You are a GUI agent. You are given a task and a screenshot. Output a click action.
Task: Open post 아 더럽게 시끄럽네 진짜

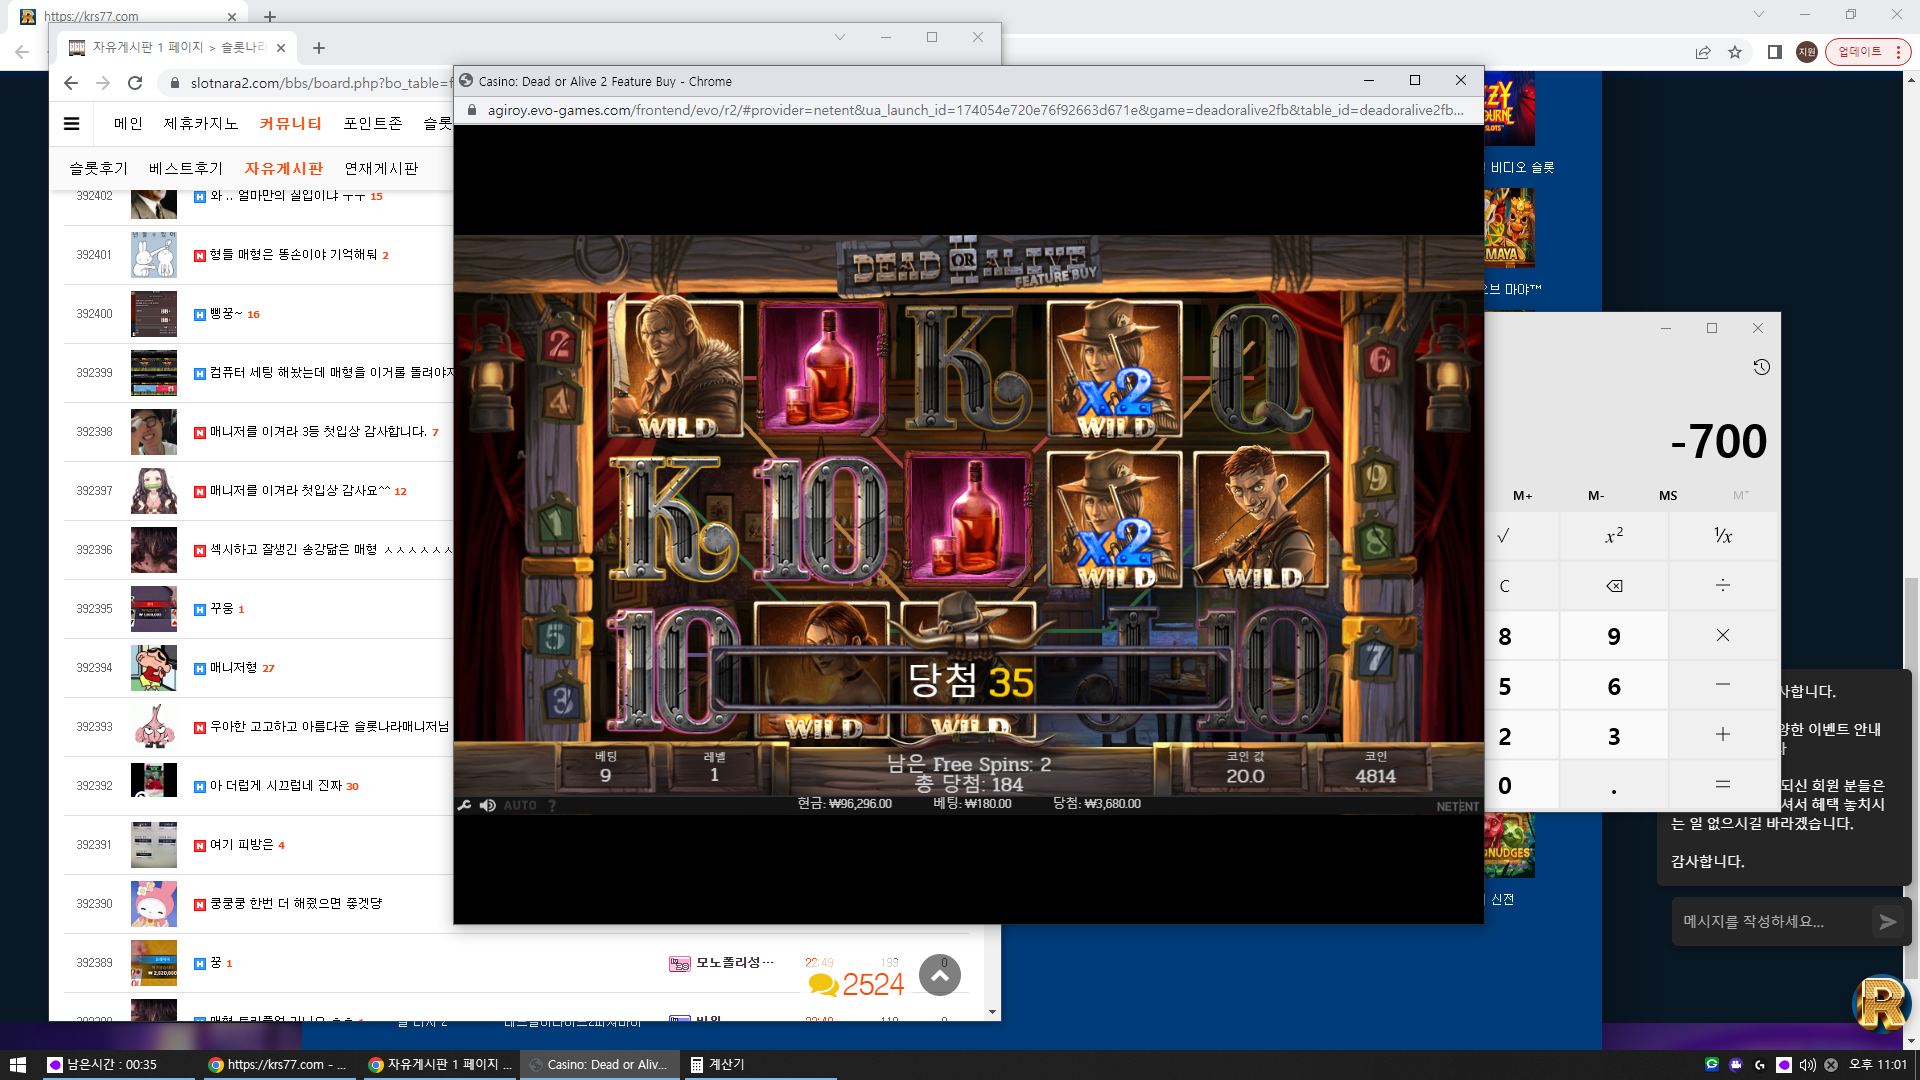click(x=276, y=786)
